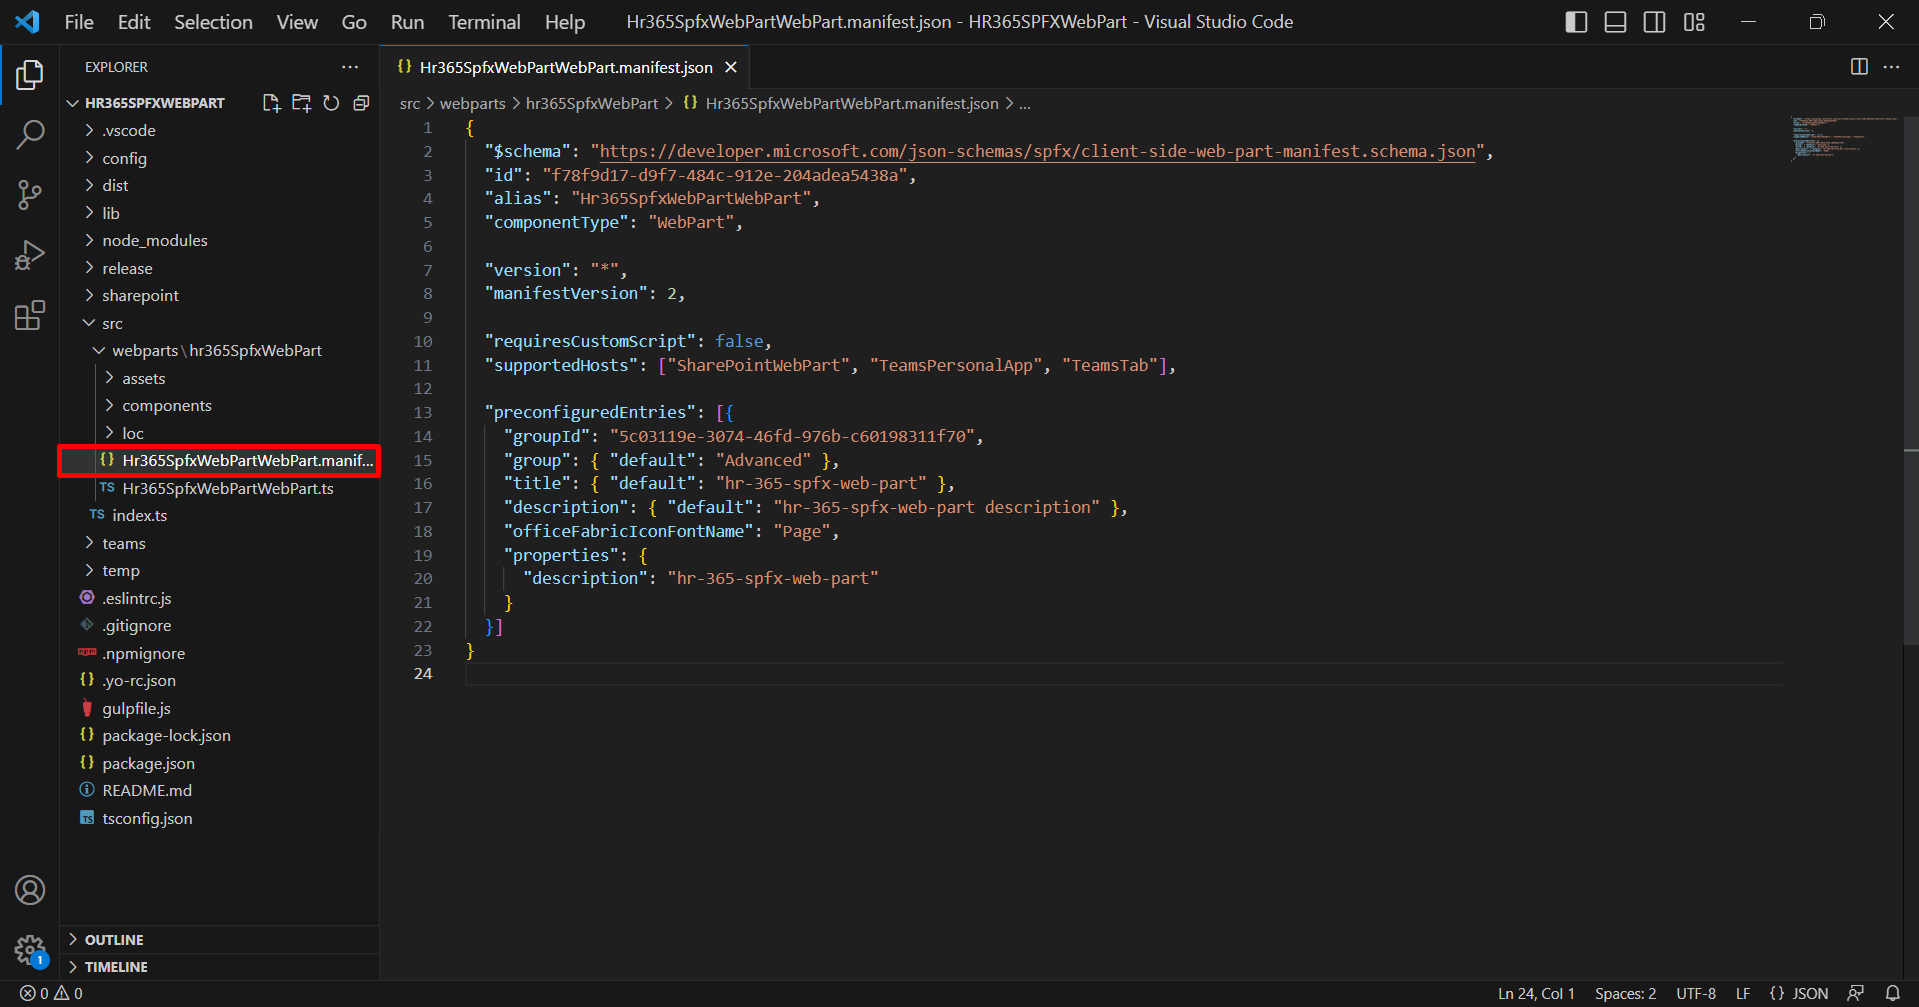Screen dimensions: 1919x1007
Task: Open the schema URL link on line 2
Action: [1037, 152]
